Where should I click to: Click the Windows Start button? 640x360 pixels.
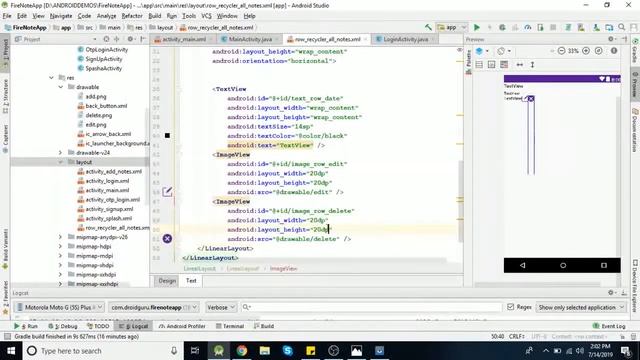(x=11, y=351)
